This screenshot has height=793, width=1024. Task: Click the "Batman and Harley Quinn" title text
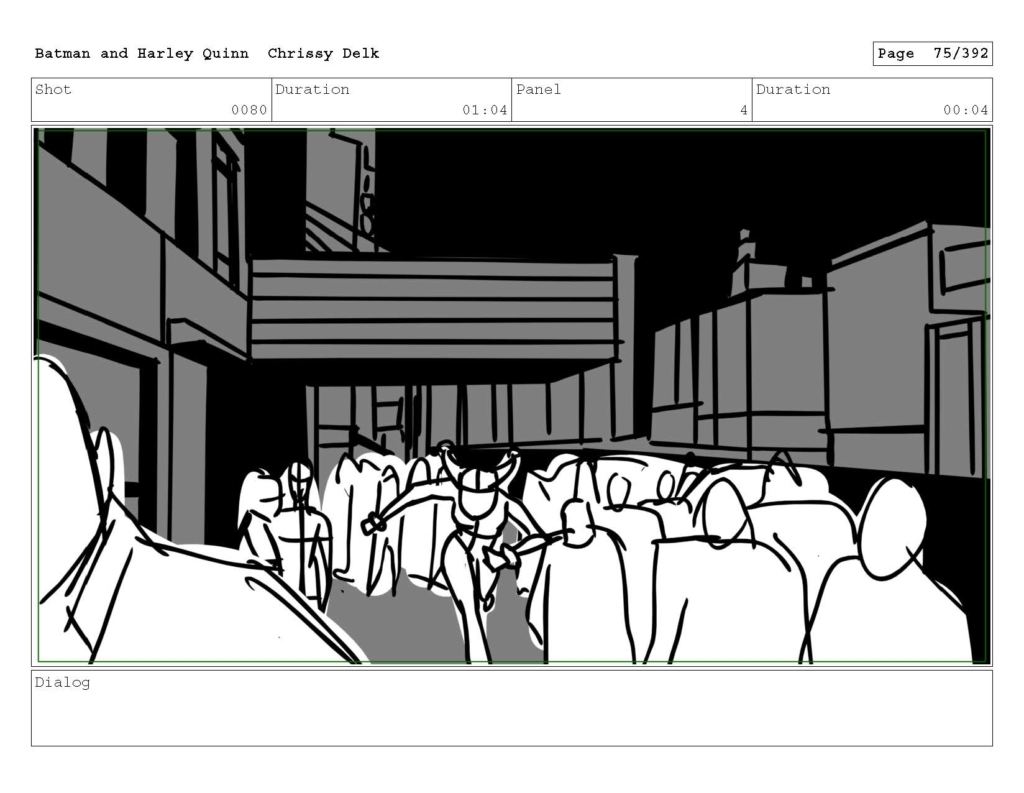point(142,54)
